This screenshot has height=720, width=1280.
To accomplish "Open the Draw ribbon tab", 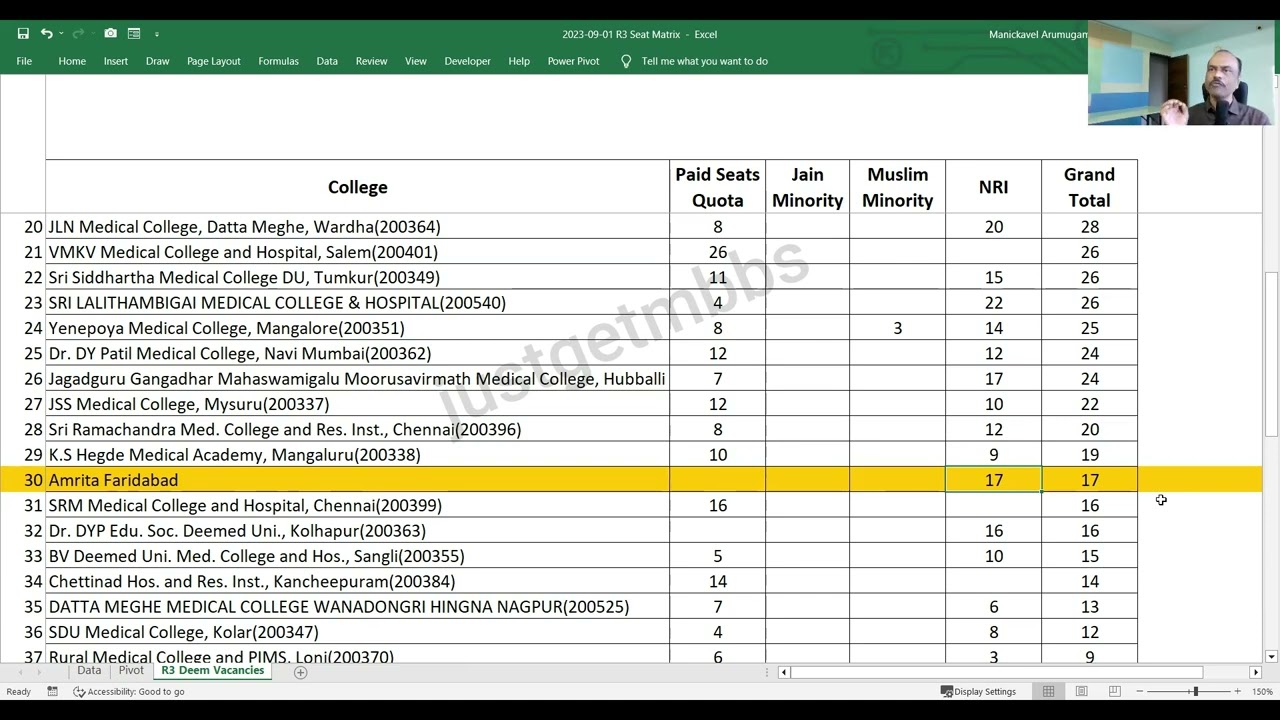I will click(158, 61).
